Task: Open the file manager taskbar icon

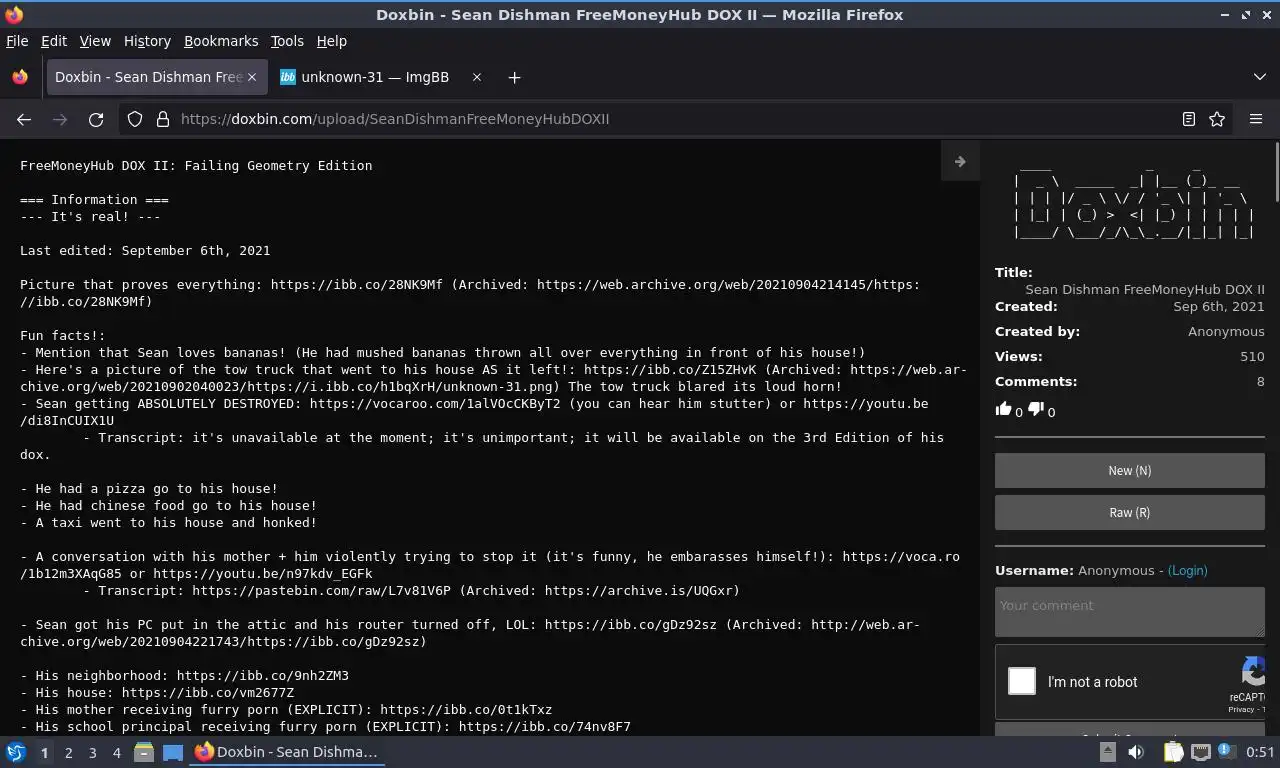Action: click(144, 752)
